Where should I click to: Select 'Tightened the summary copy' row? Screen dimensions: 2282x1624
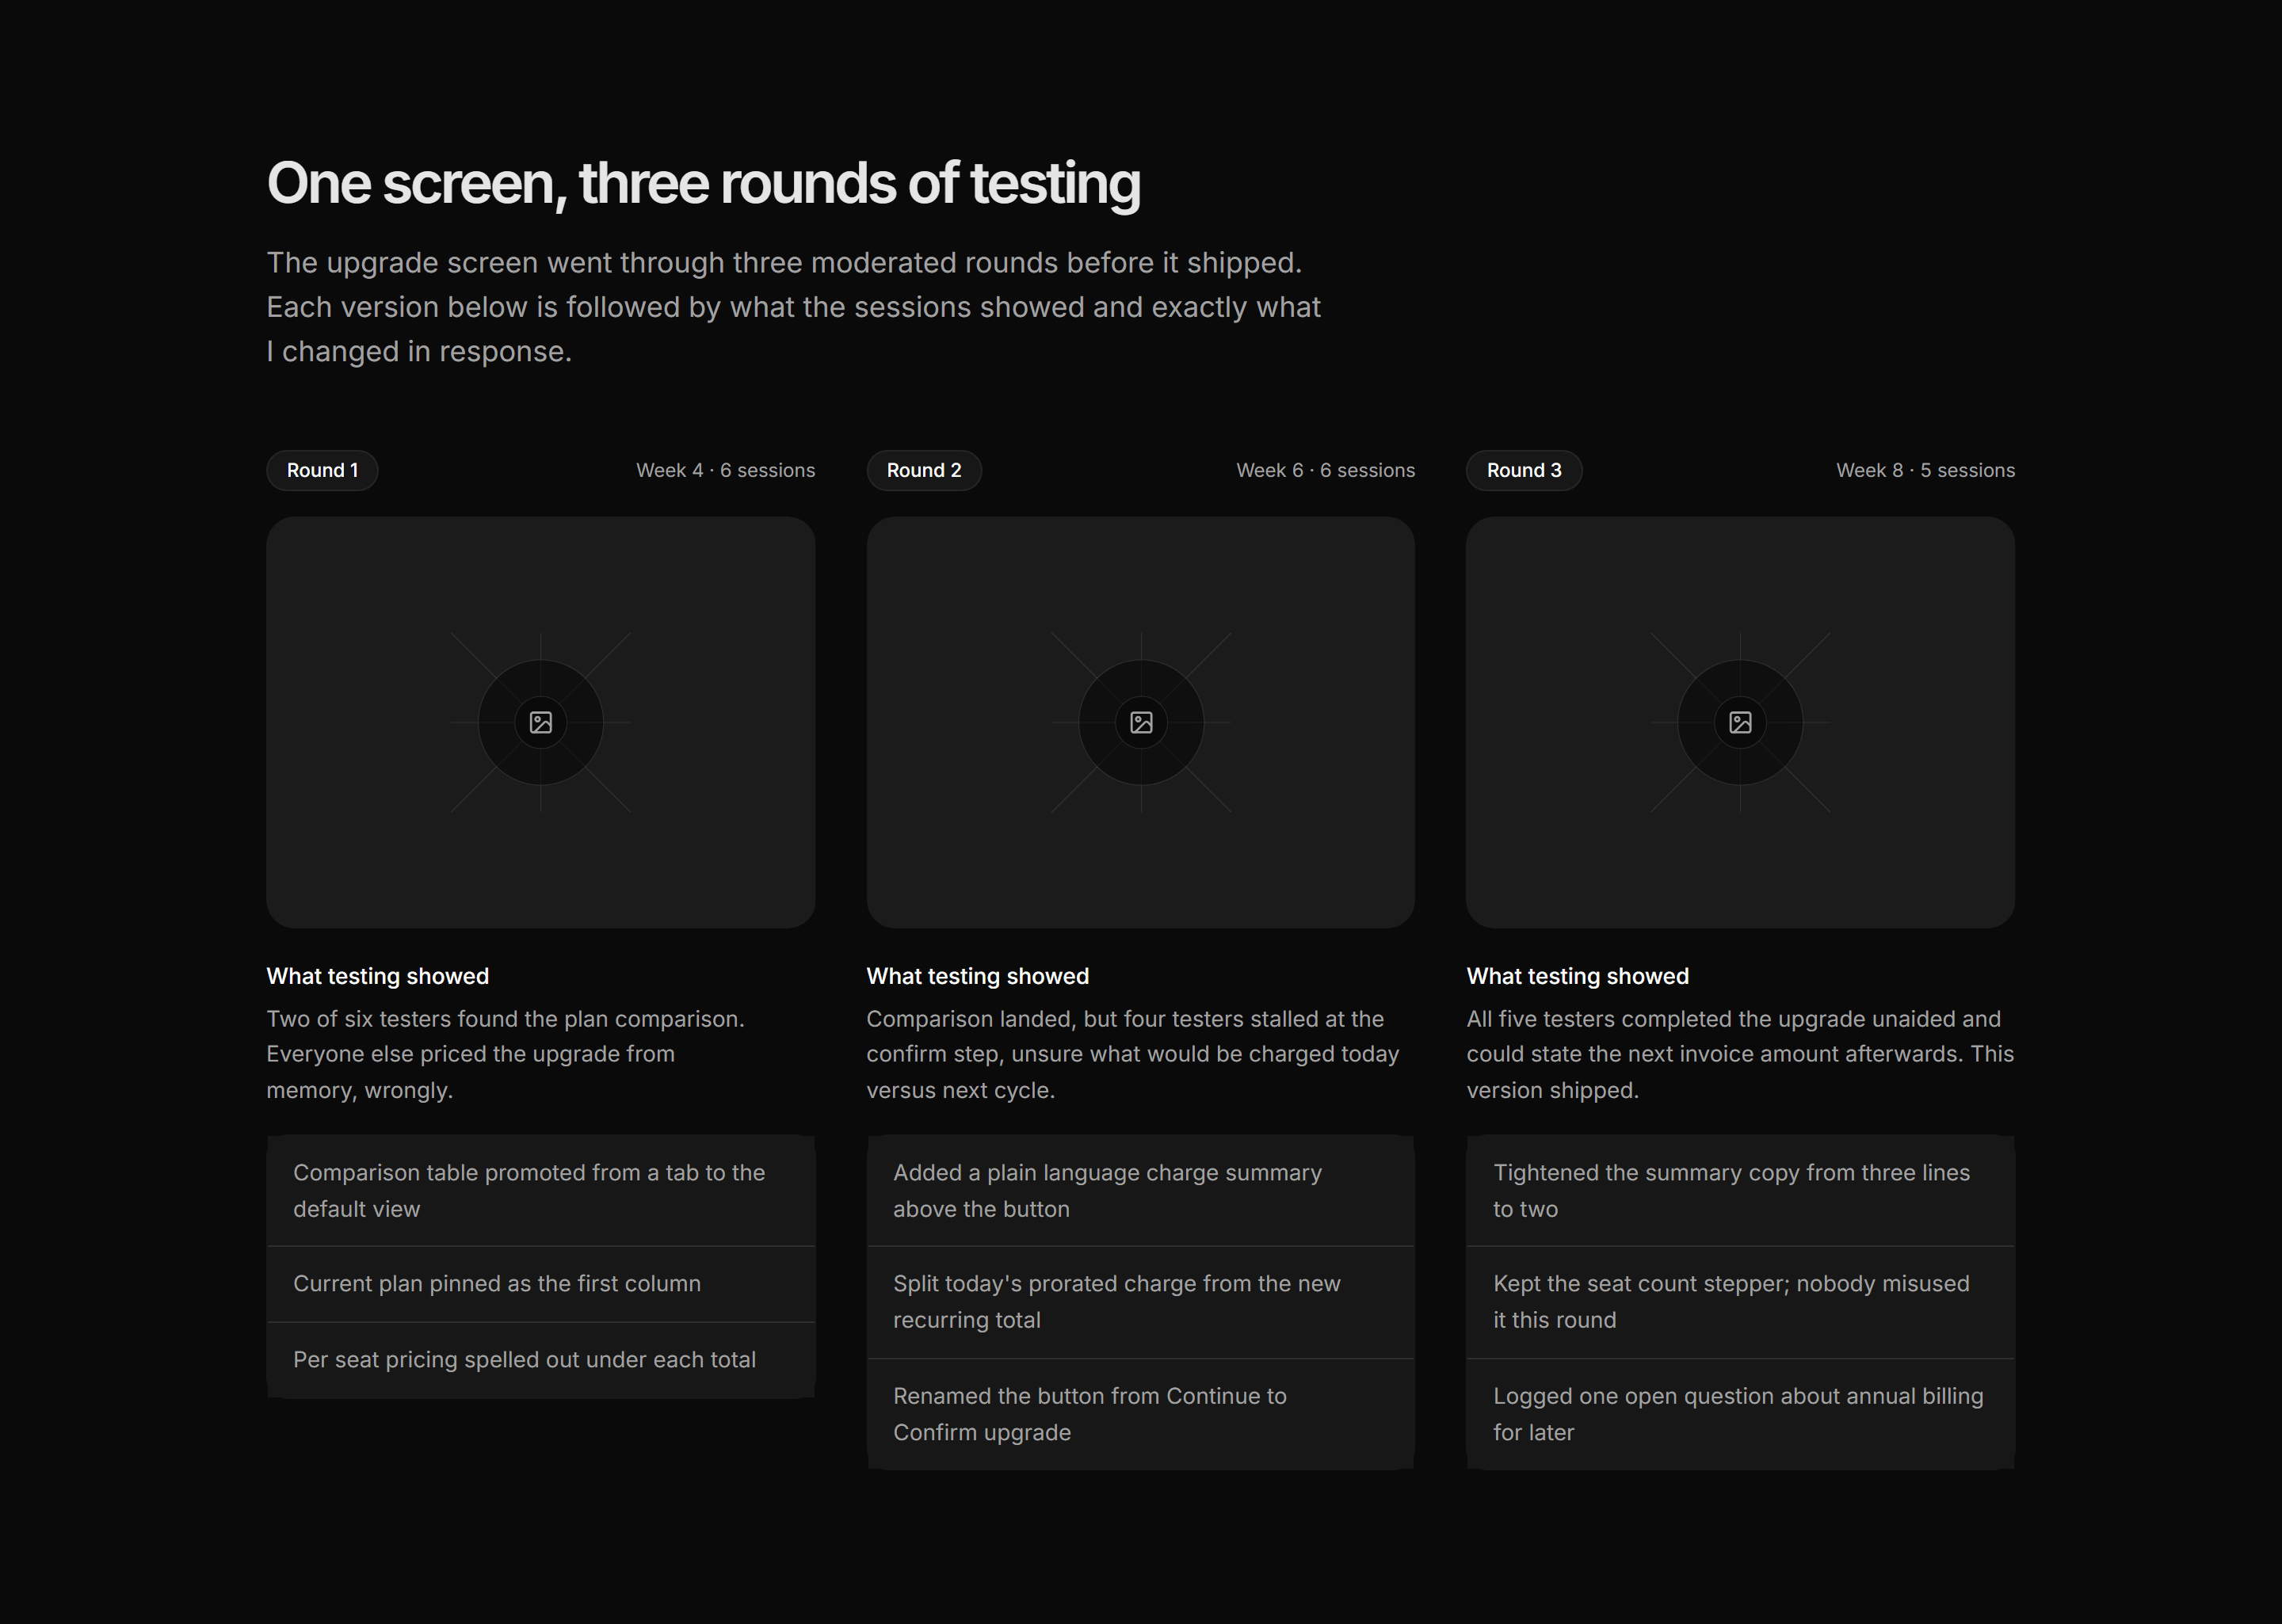[x=1740, y=1191]
